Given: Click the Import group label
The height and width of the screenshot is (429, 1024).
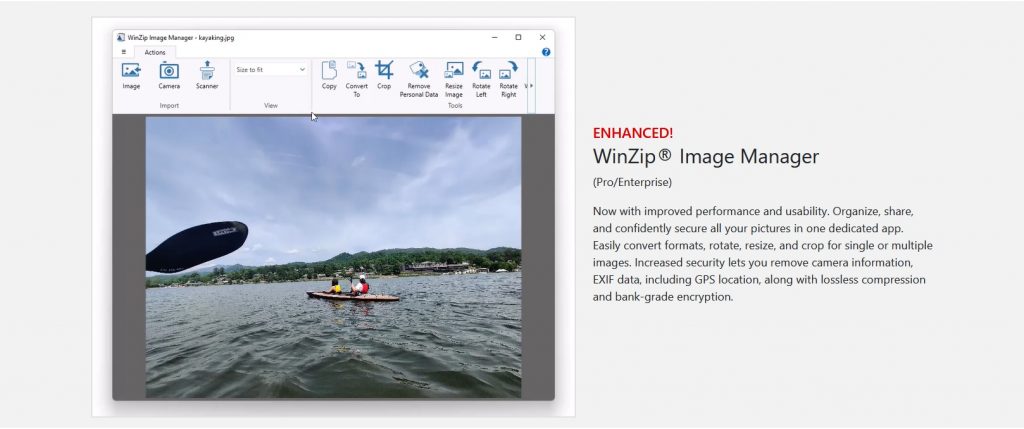Looking at the screenshot, I should [169, 106].
